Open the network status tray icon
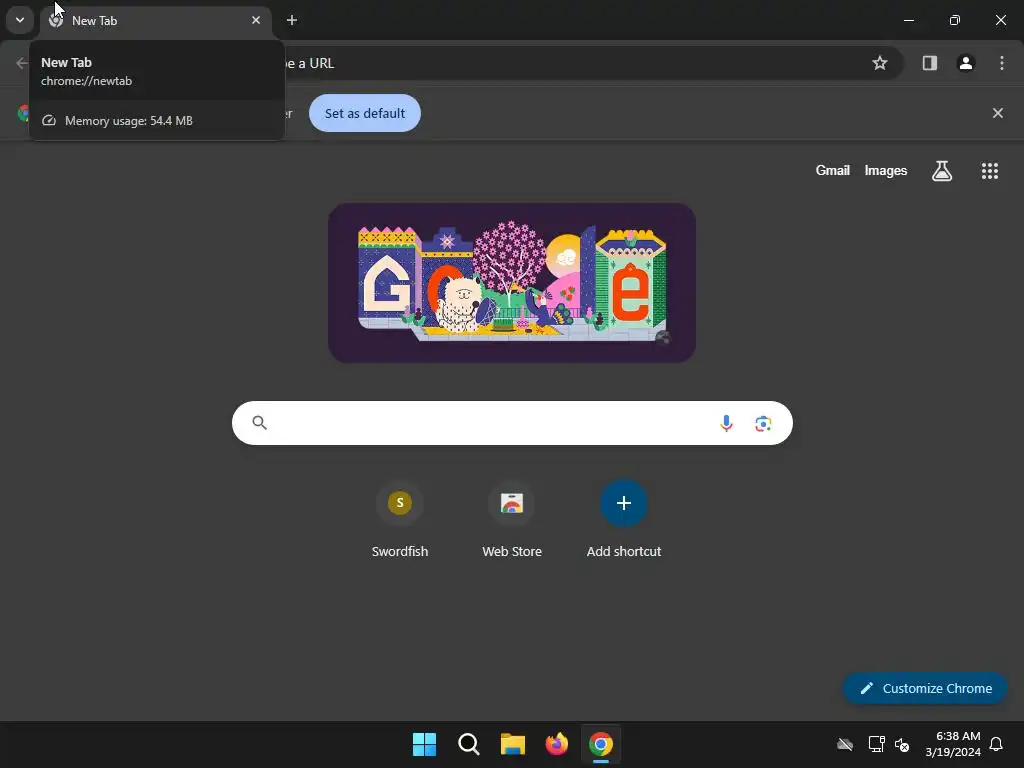Screen dimensions: 1024x768 [876, 744]
